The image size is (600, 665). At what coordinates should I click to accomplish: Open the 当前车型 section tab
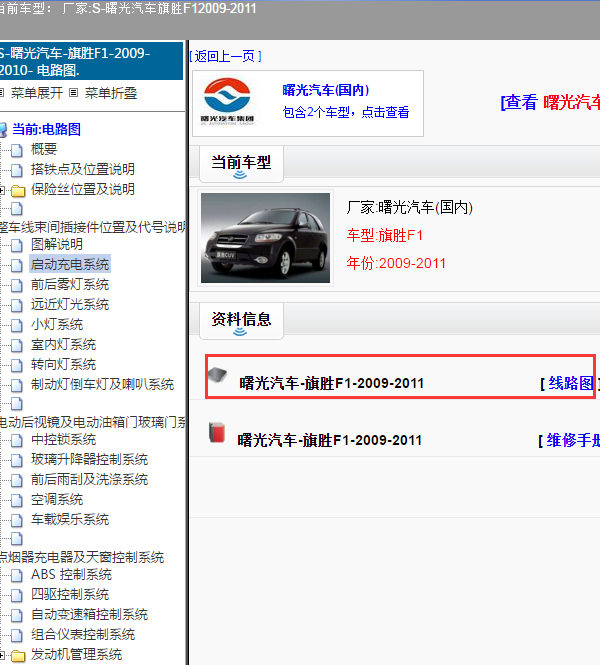coord(241,164)
